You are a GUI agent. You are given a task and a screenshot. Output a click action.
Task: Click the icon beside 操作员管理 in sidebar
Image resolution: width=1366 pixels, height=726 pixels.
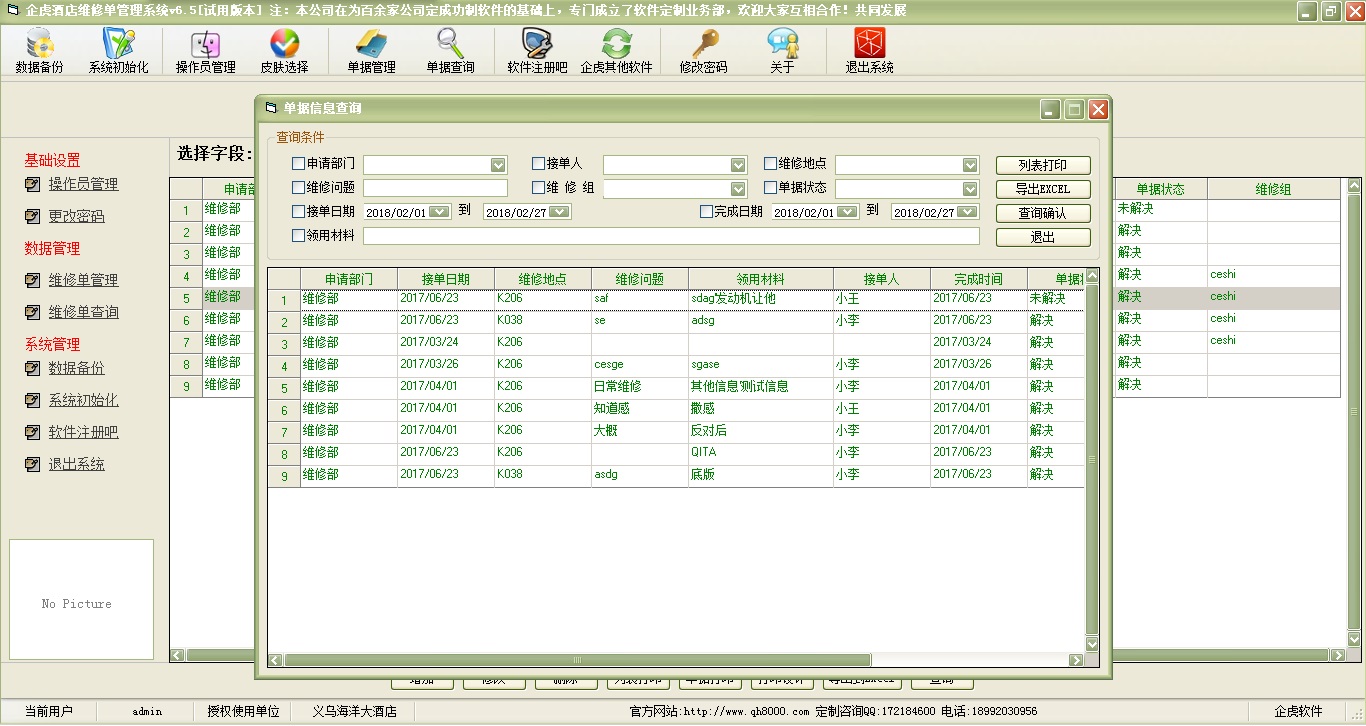coord(33,184)
